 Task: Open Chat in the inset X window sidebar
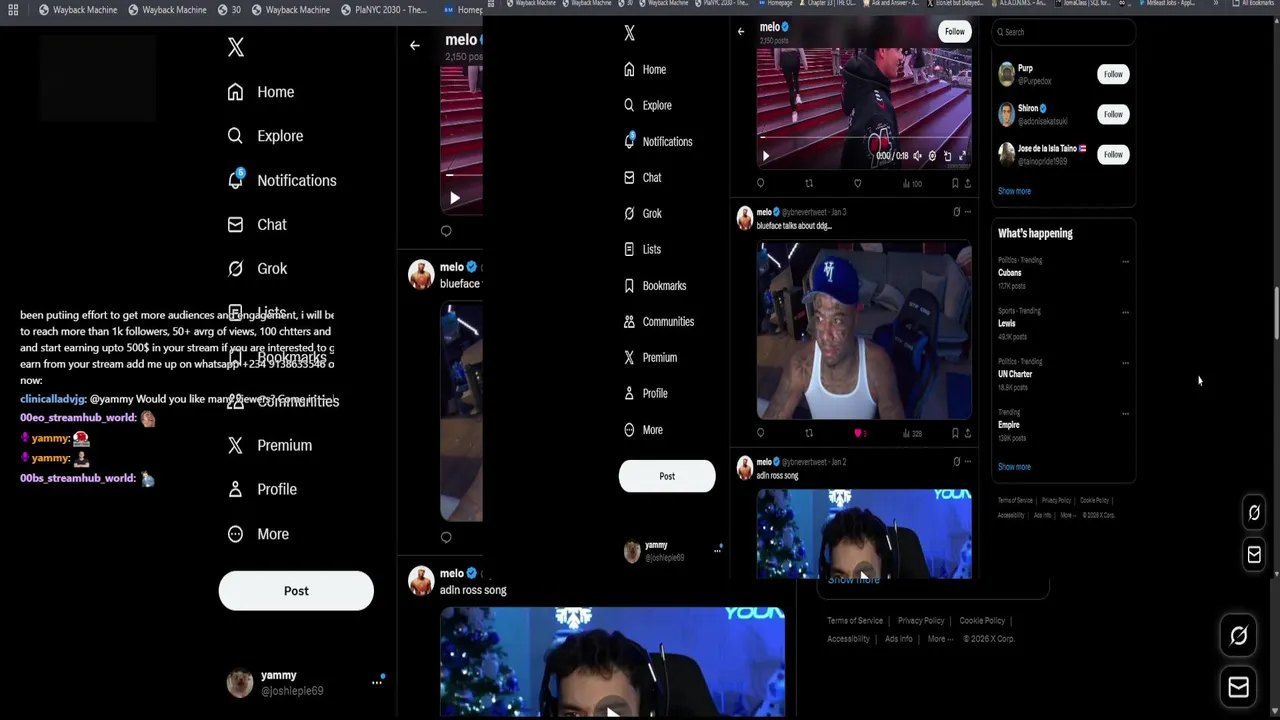(x=642, y=177)
